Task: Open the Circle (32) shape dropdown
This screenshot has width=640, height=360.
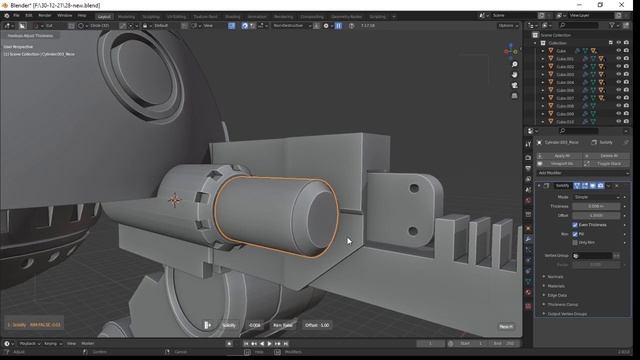Action: [x=96, y=25]
